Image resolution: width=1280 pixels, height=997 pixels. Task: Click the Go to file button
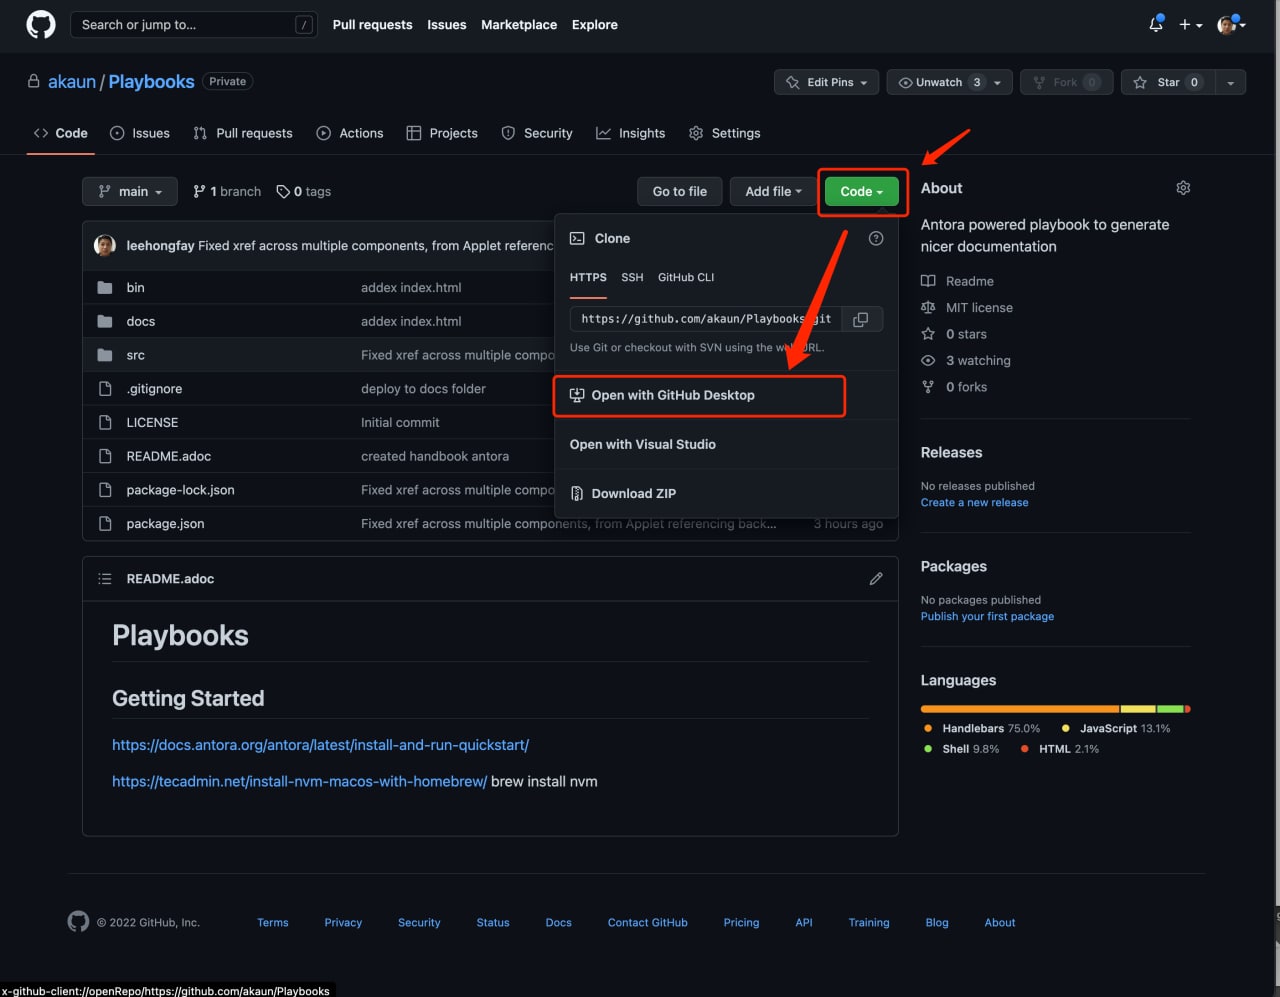coord(680,191)
